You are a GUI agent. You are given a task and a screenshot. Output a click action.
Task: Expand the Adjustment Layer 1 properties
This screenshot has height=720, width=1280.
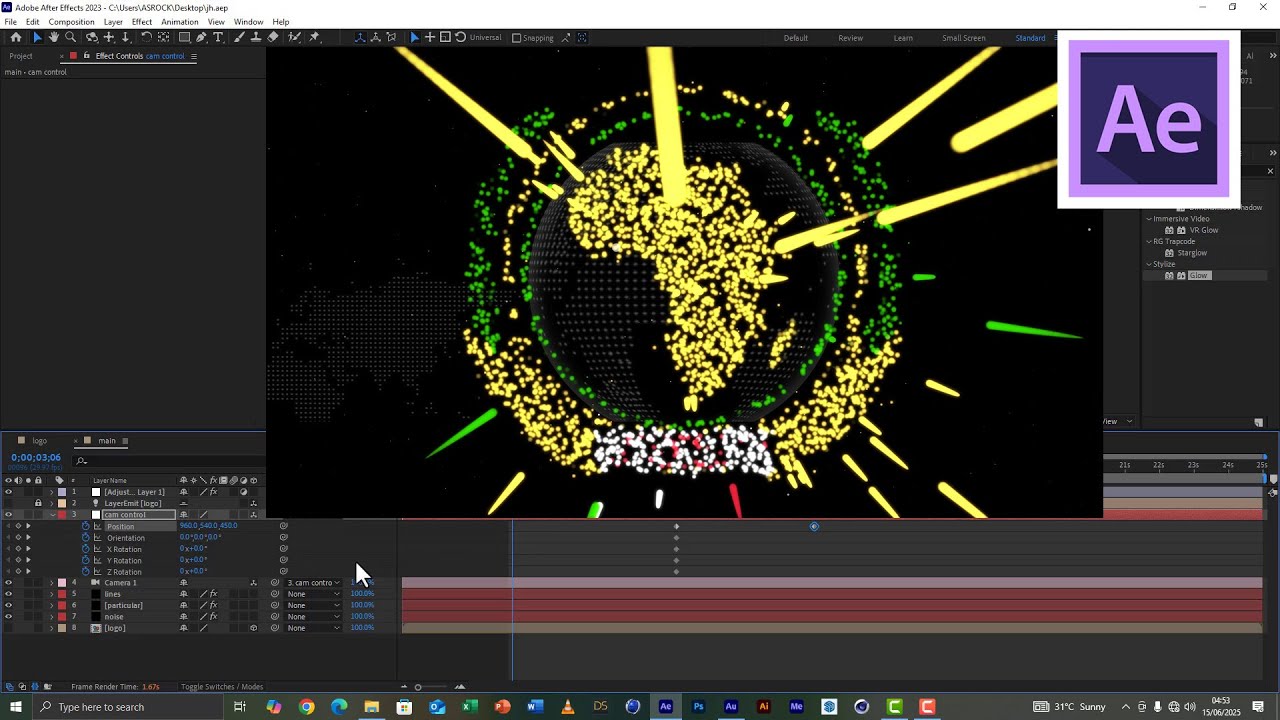coord(52,492)
